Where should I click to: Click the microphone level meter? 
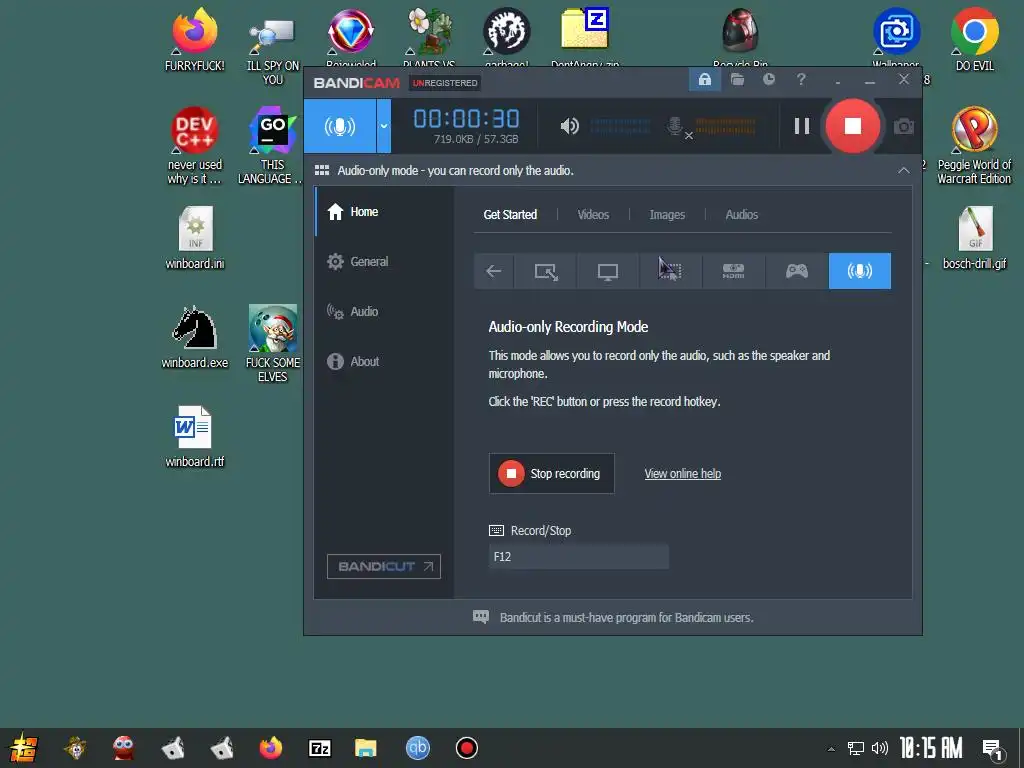(x=726, y=126)
